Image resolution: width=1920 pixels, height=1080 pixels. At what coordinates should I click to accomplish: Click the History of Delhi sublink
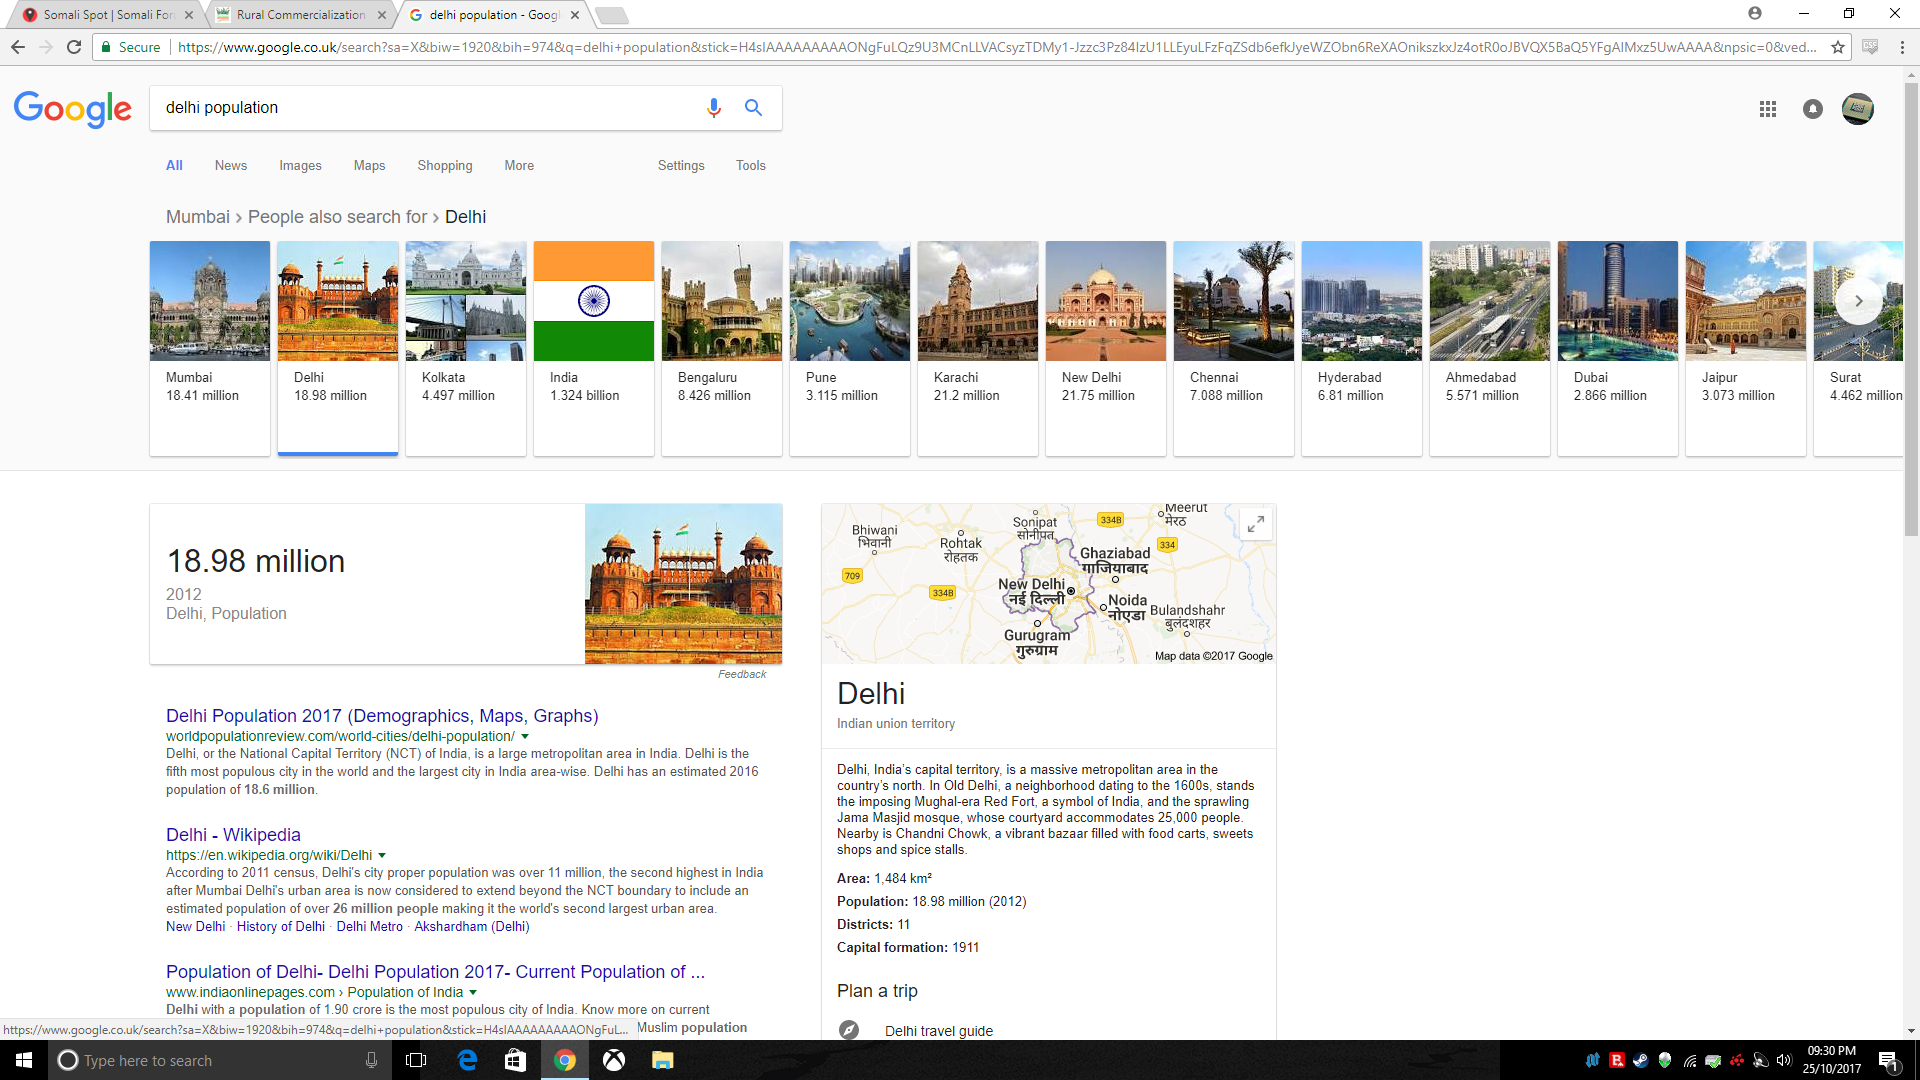pos(281,927)
